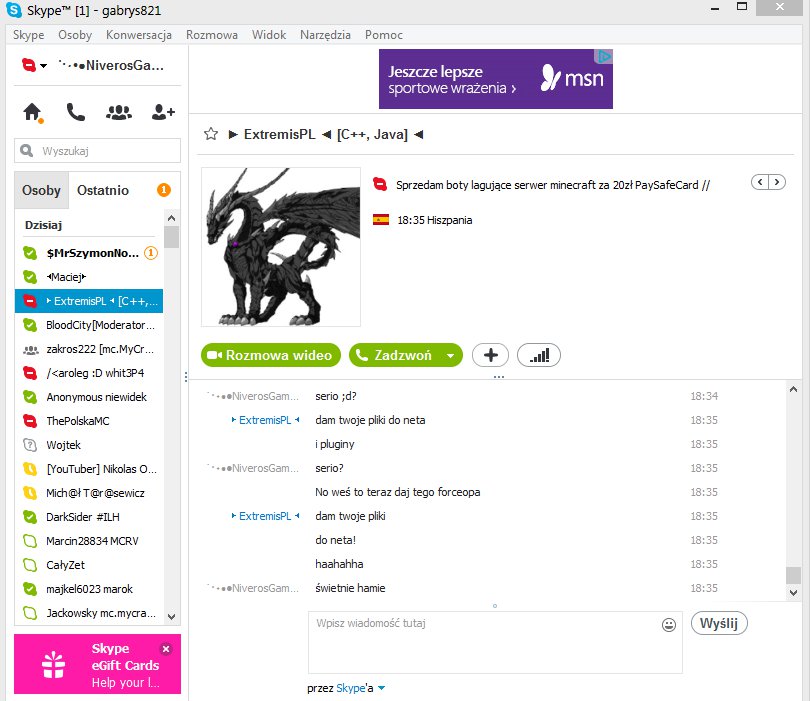810x701 pixels.
Task: Select group zakros222 [mc.MyCr...
Action: point(89,349)
